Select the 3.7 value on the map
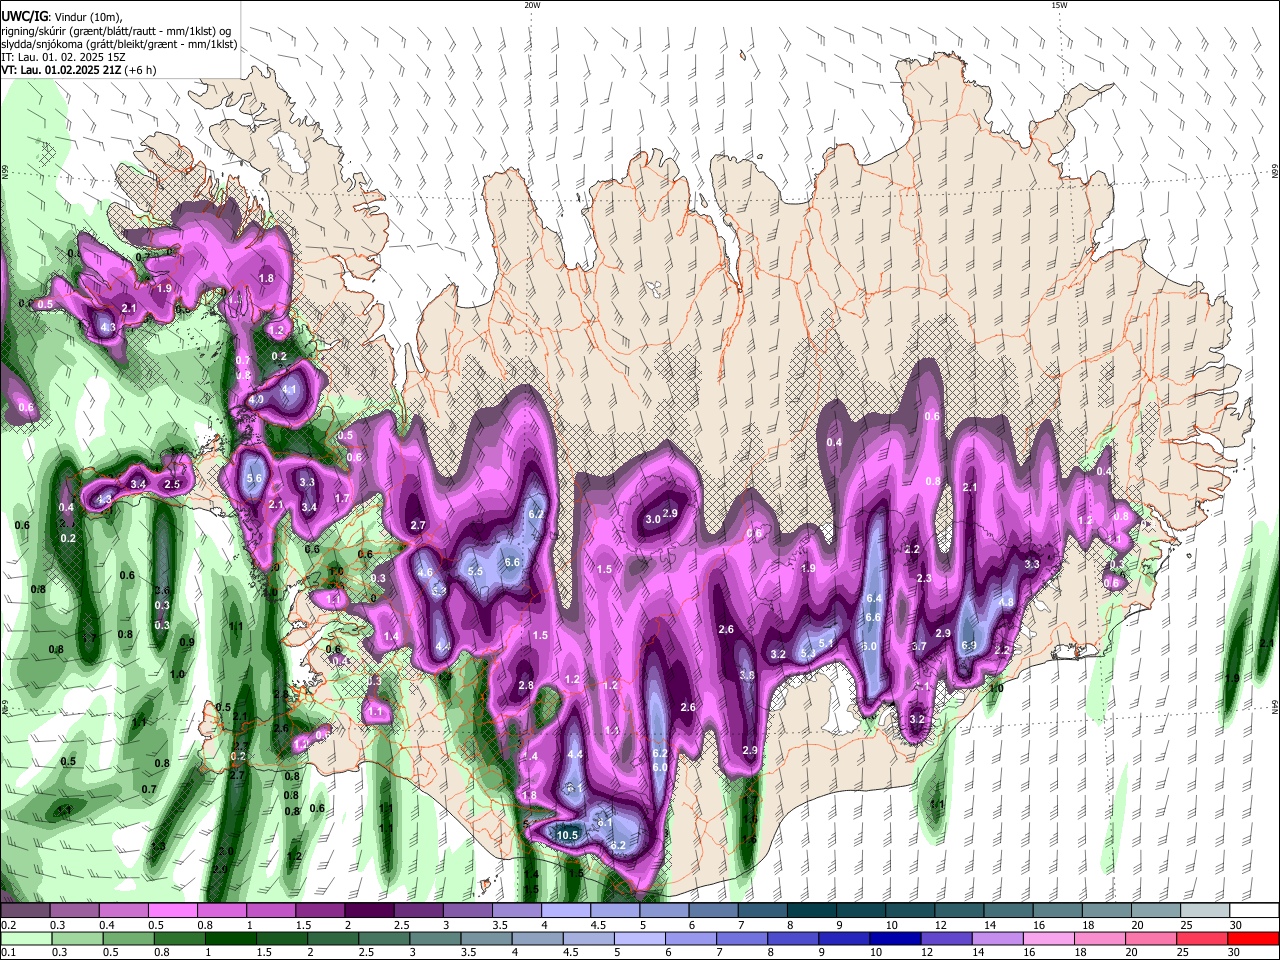Viewport: 1280px width, 960px height. point(919,647)
